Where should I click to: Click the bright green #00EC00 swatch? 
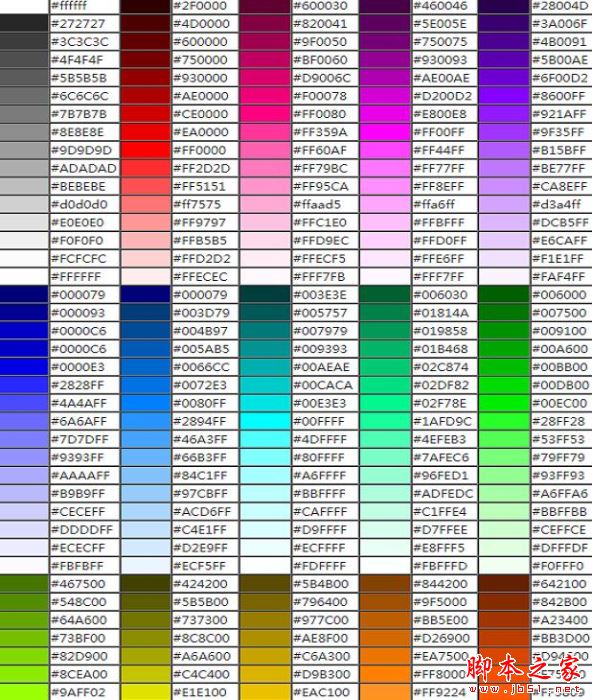pos(504,403)
